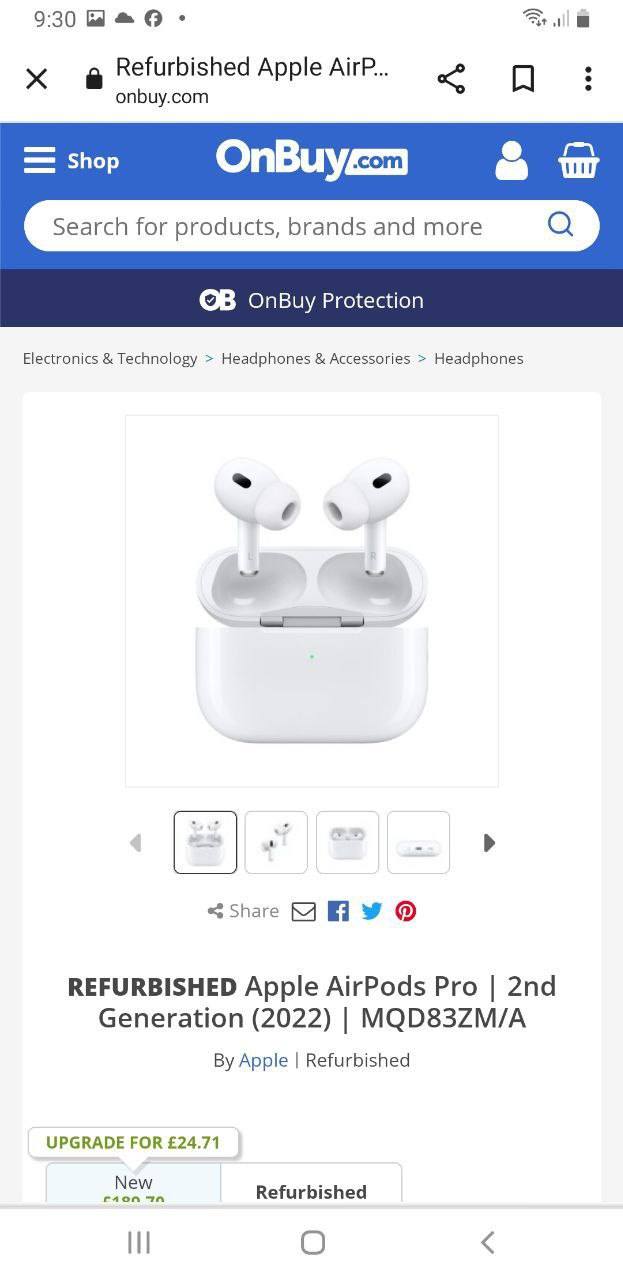Open Headphones & Accessories breadcrumb
This screenshot has width=623, height=1280.
pos(316,358)
